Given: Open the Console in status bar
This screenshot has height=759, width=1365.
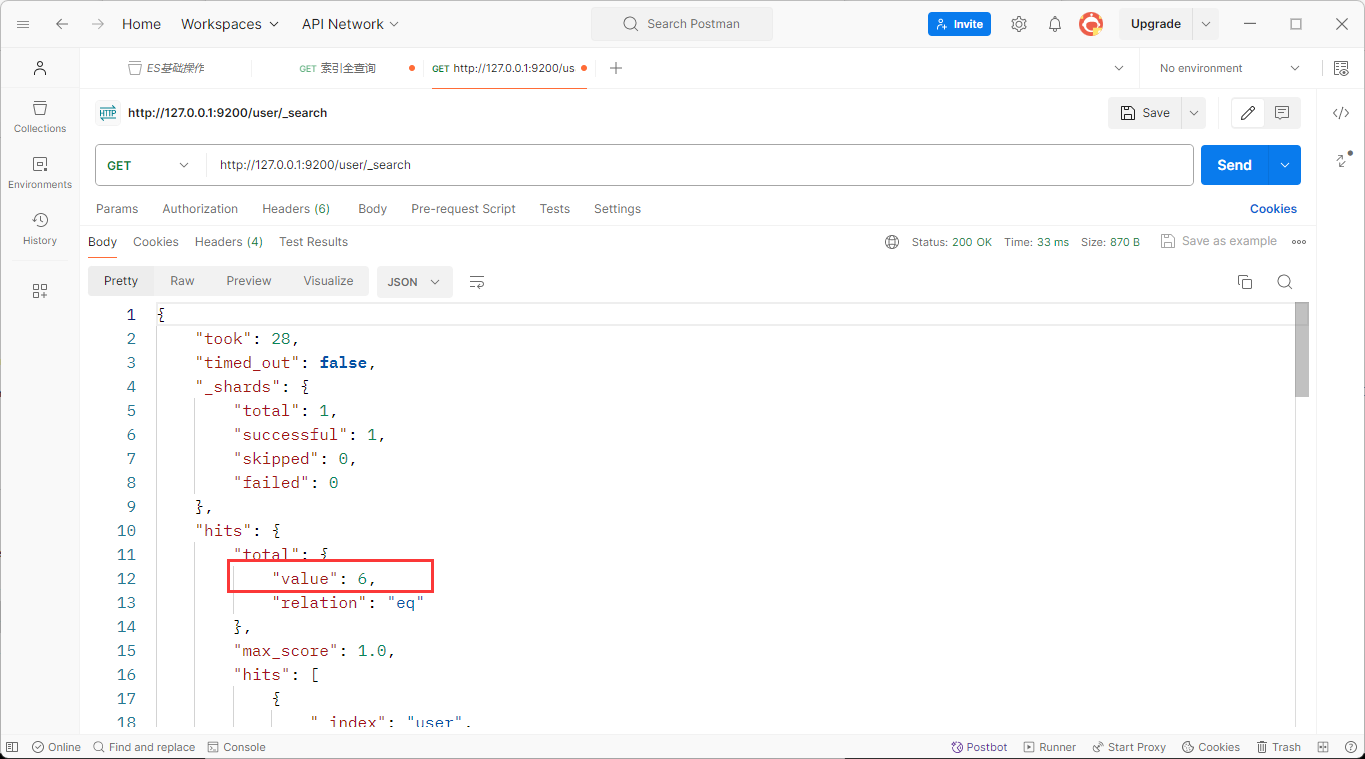Looking at the screenshot, I should click(237, 747).
